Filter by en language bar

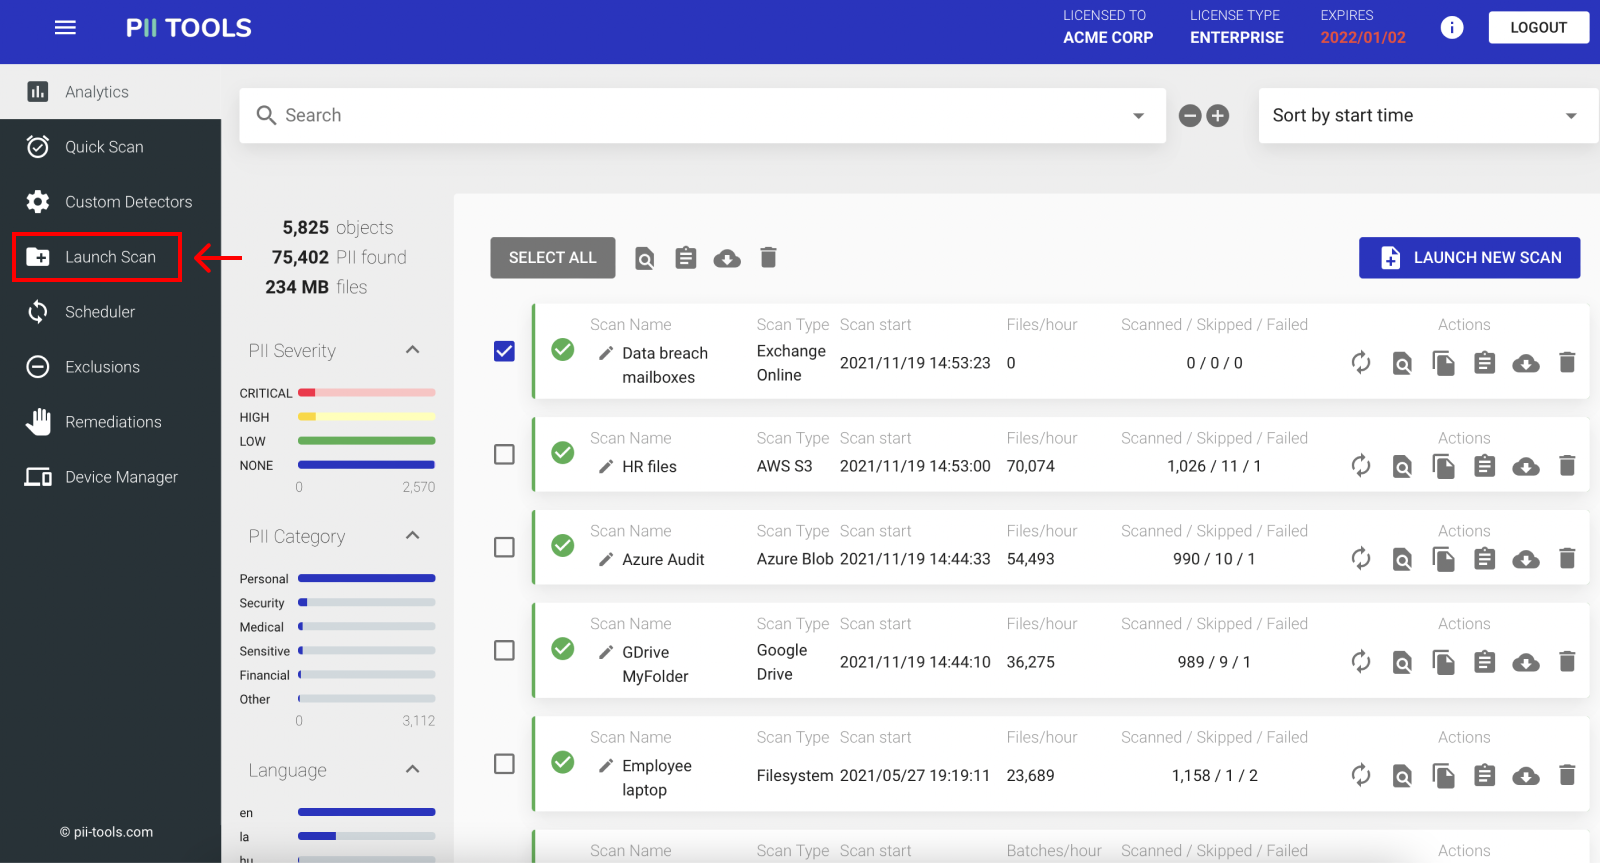[366, 812]
